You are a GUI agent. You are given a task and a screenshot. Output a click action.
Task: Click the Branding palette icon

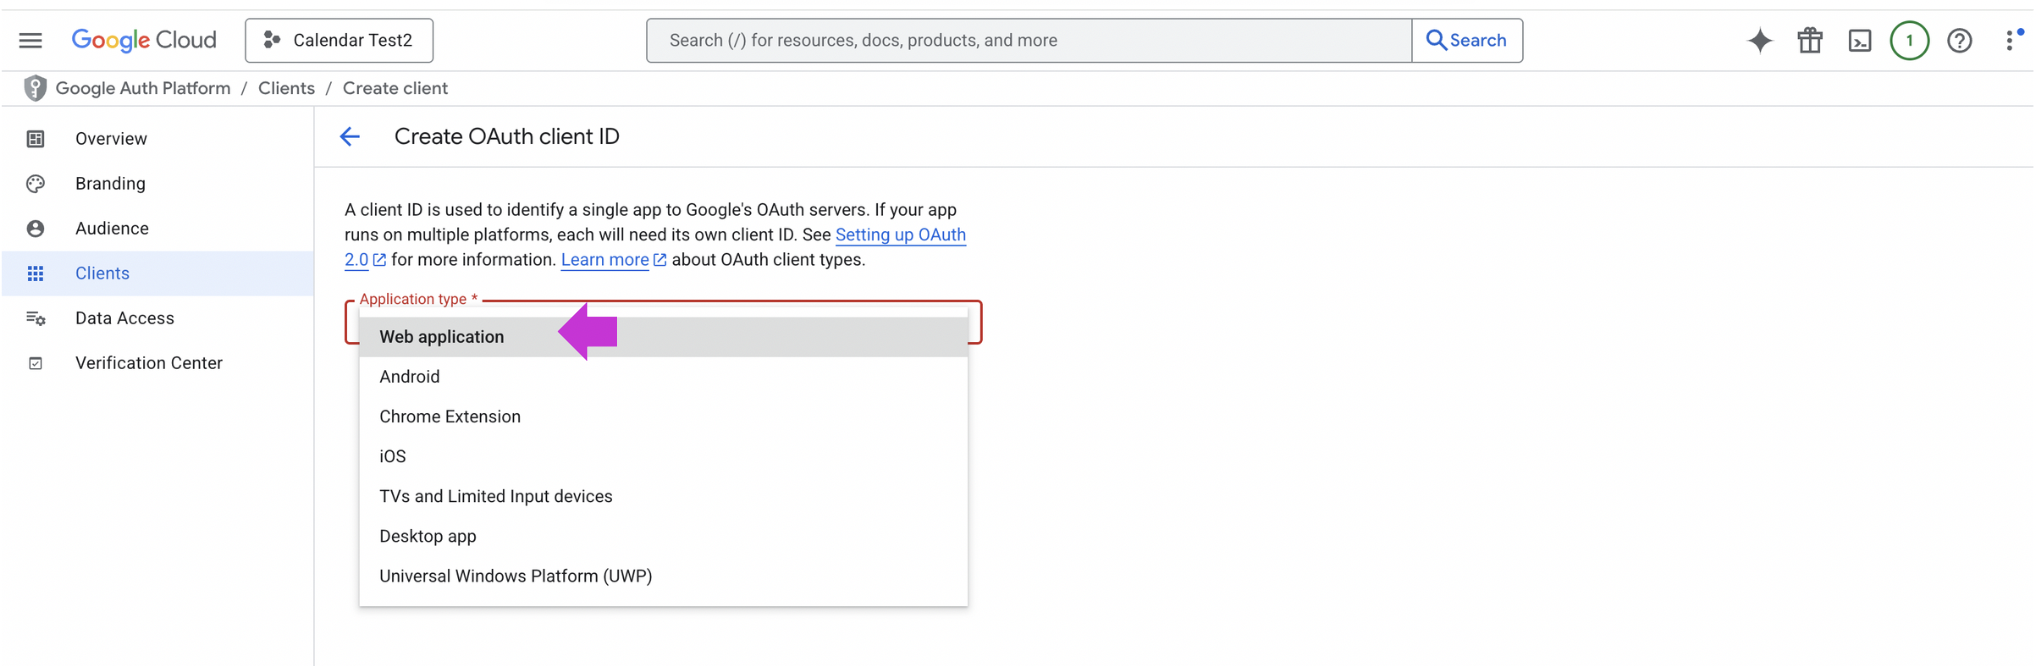pyautogui.click(x=36, y=183)
